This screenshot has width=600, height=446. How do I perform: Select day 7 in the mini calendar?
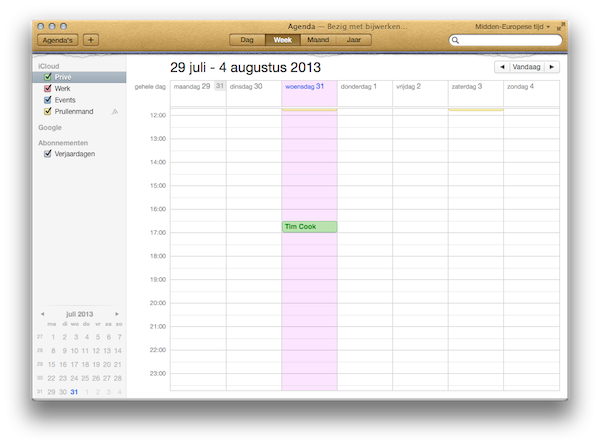pos(119,337)
